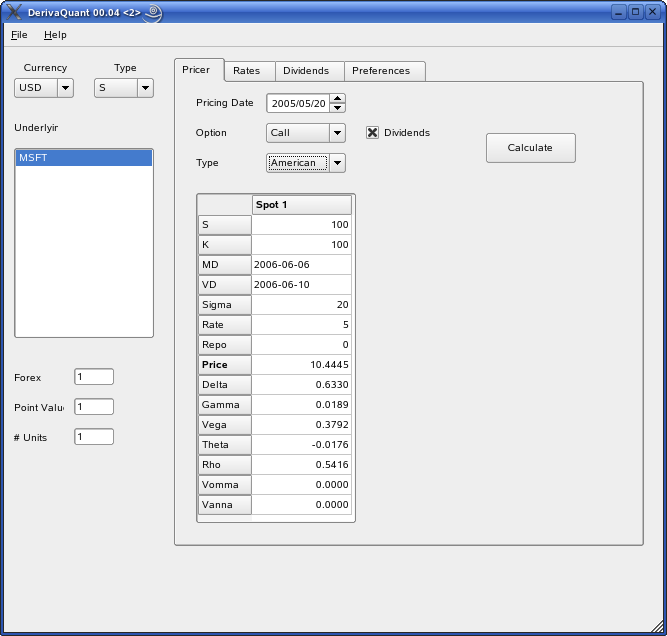The image size is (667, 636).
Task: Select MSFT in the underlying list
Action: point(83,158)
